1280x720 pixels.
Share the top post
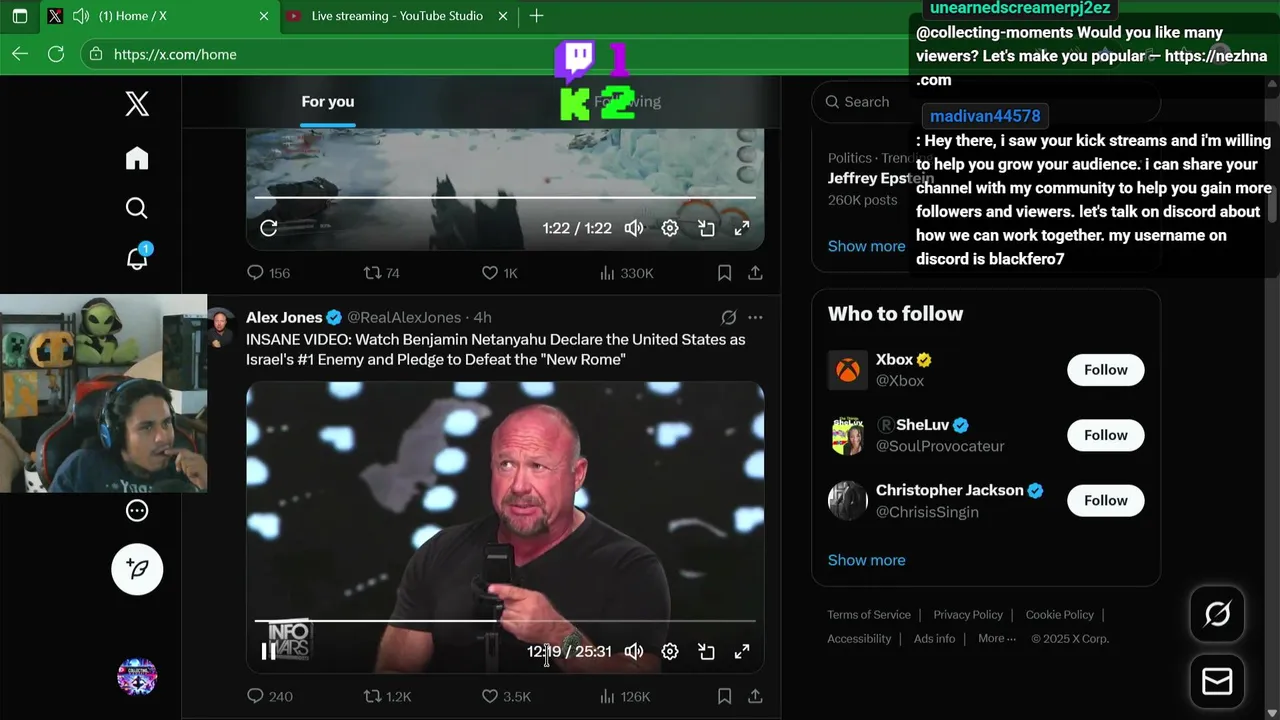pos(756,273)
